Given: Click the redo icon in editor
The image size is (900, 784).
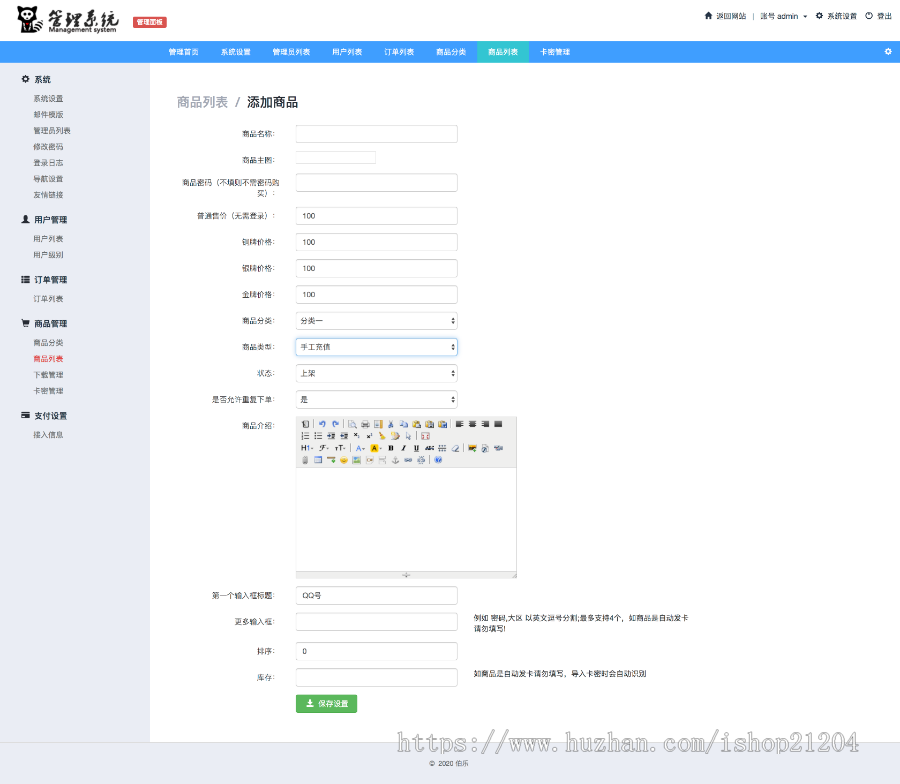Looking at the screenshot, I should coord(335,424).
